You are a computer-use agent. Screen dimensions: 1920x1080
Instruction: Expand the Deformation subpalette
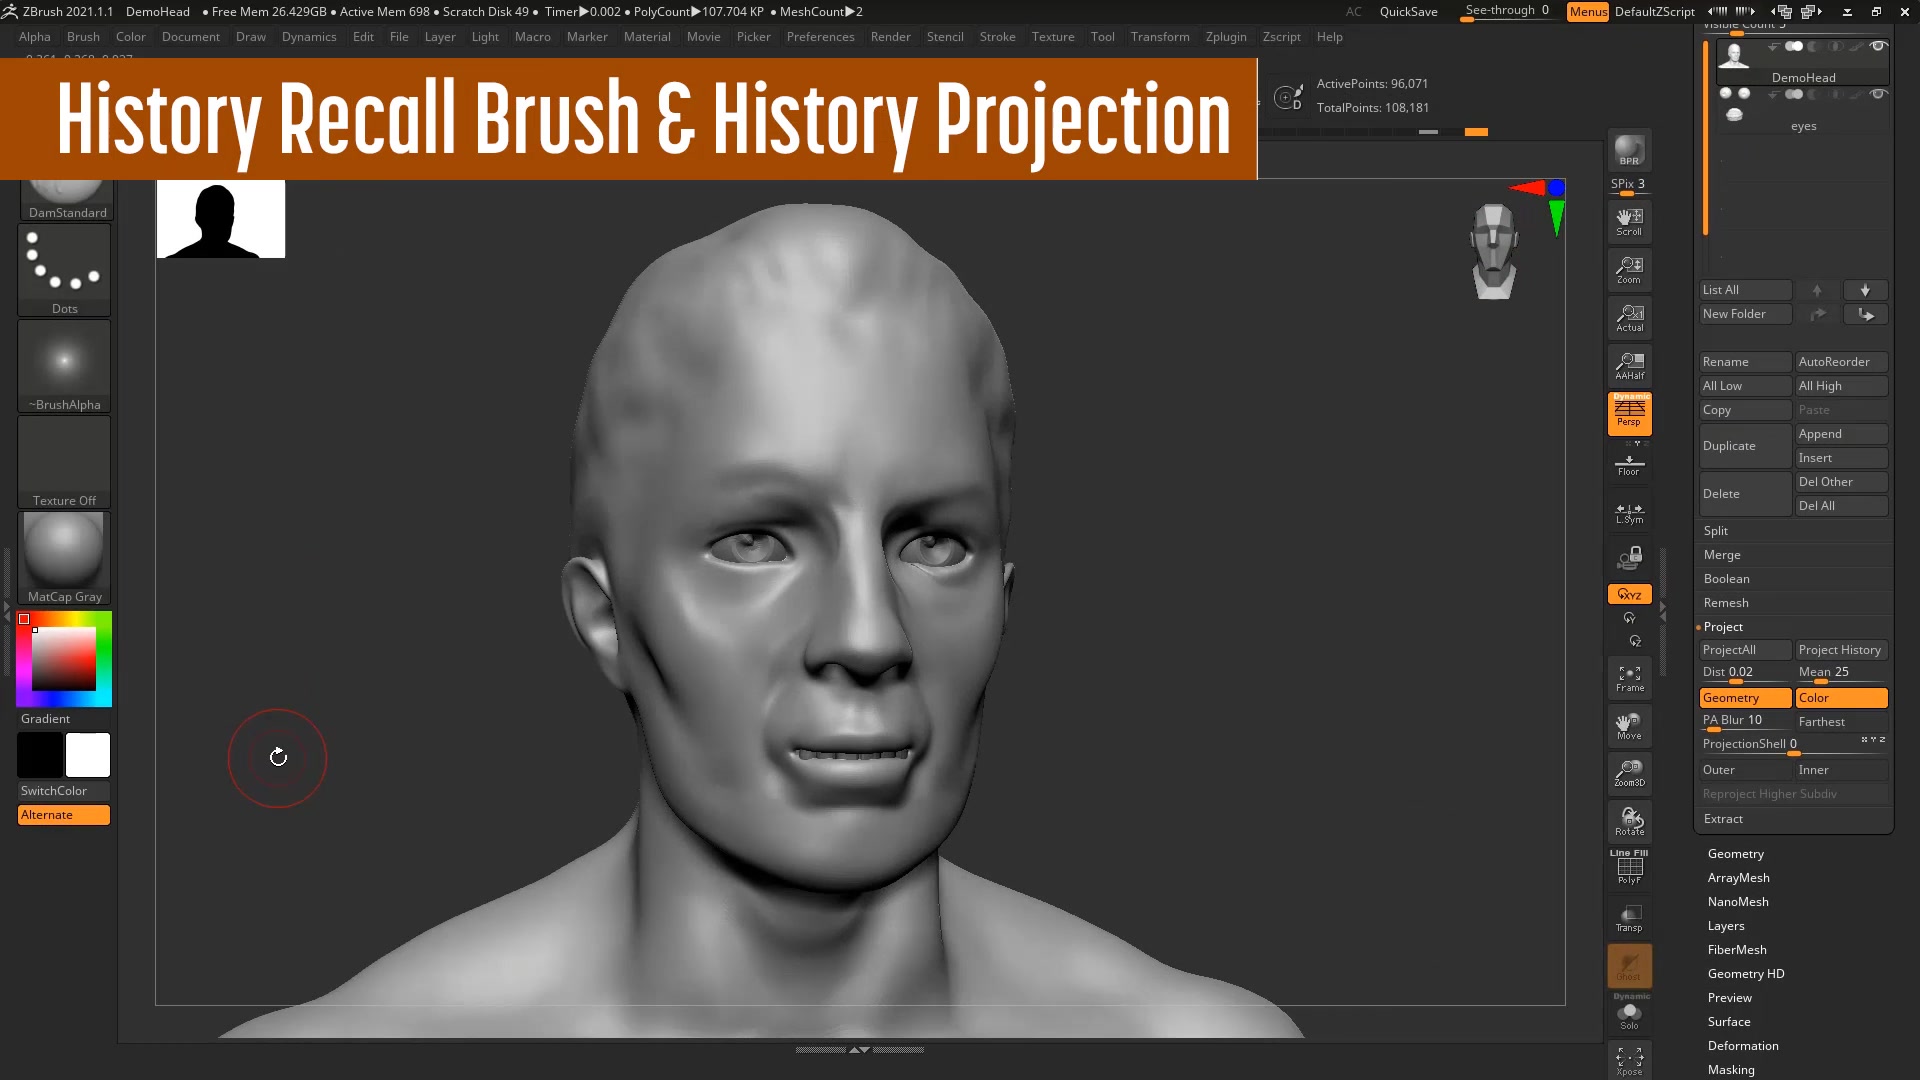click(x=1742, y=1046)
